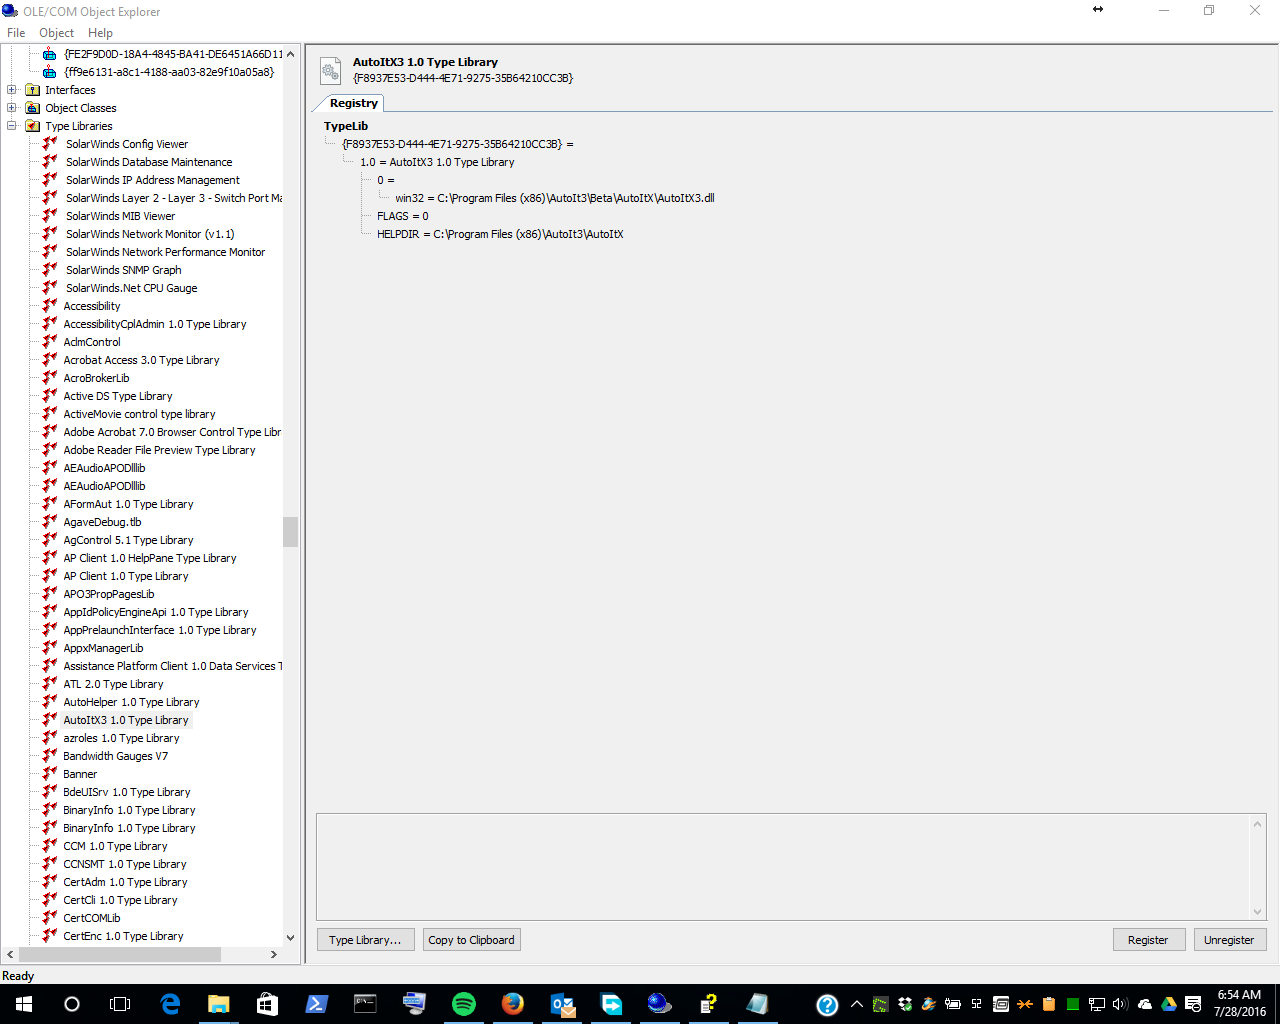Open Outlook from the taskbar
The height and width of the screenshot is (1024, 1280).
[562, 1004]
